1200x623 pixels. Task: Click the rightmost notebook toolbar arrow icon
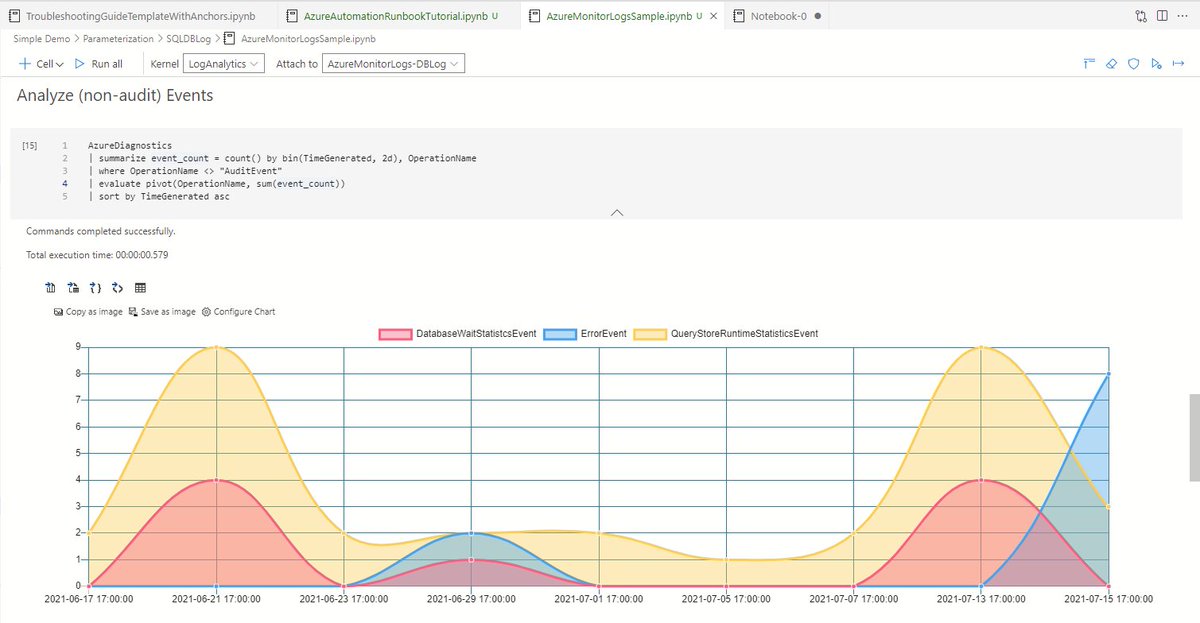click(x=1178, y=63)
